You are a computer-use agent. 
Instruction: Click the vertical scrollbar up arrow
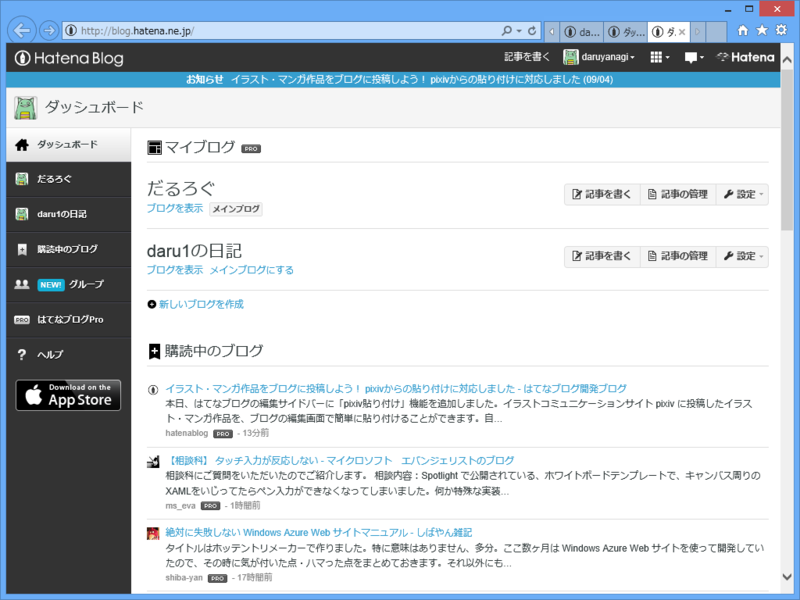(787, 60)
